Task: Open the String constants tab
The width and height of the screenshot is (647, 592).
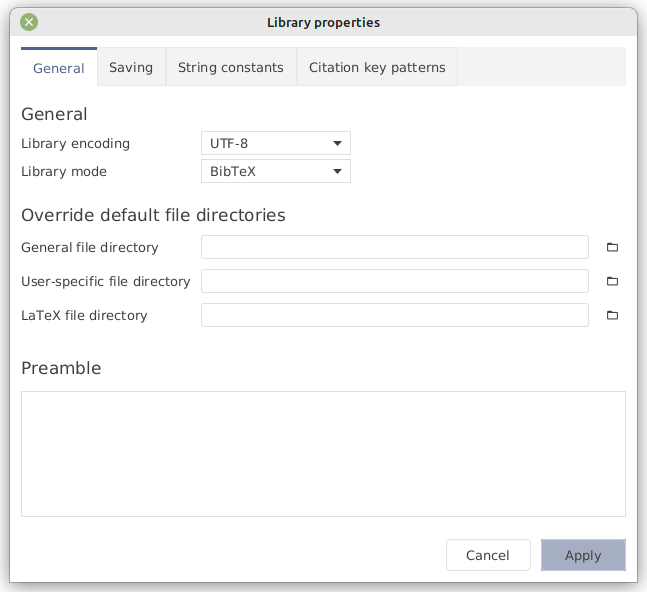Action: 231,67
